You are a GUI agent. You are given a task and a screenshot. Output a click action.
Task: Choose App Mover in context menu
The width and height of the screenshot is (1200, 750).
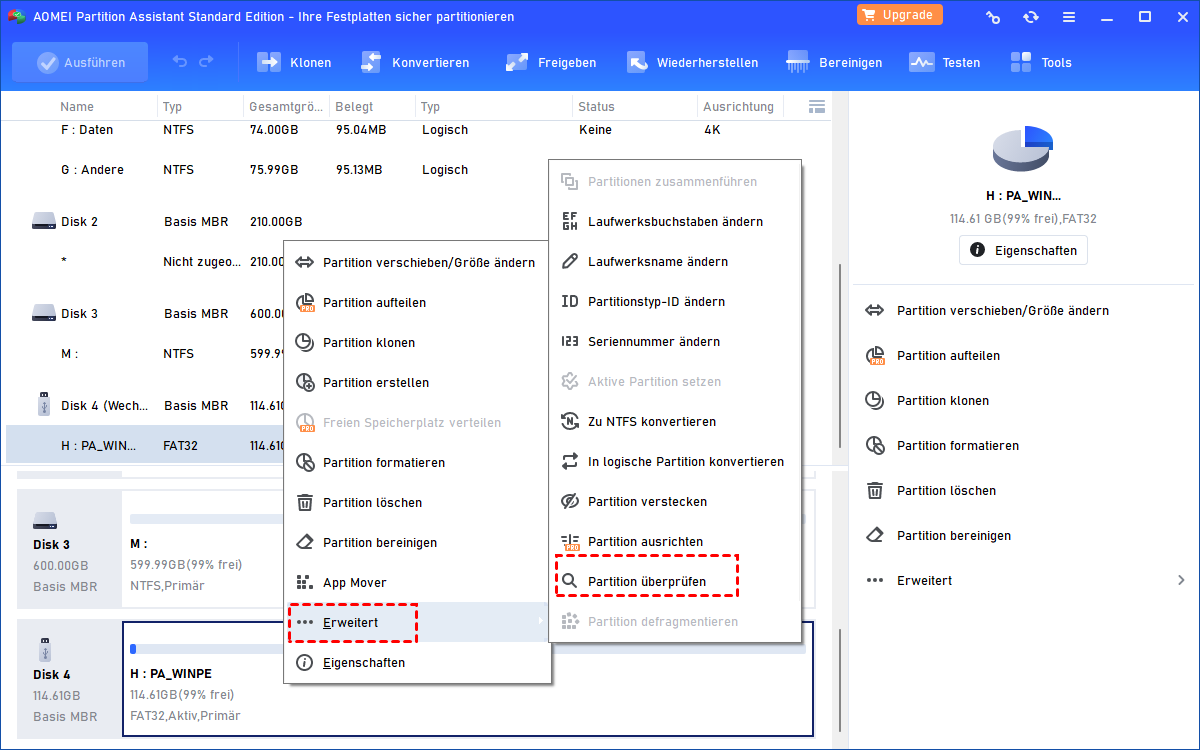click(418, 582)
